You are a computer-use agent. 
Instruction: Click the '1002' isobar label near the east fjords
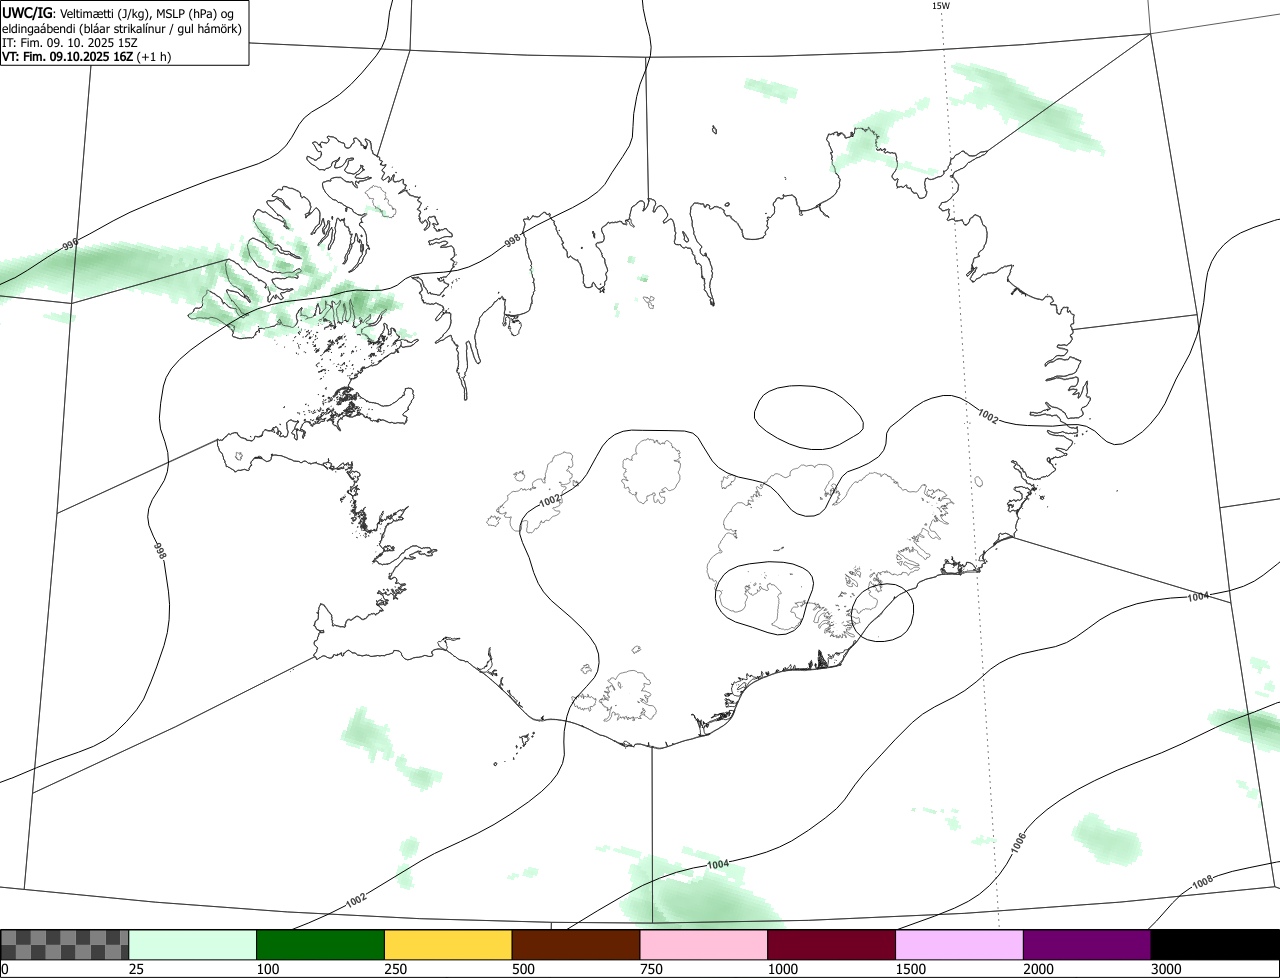[988, 415]
